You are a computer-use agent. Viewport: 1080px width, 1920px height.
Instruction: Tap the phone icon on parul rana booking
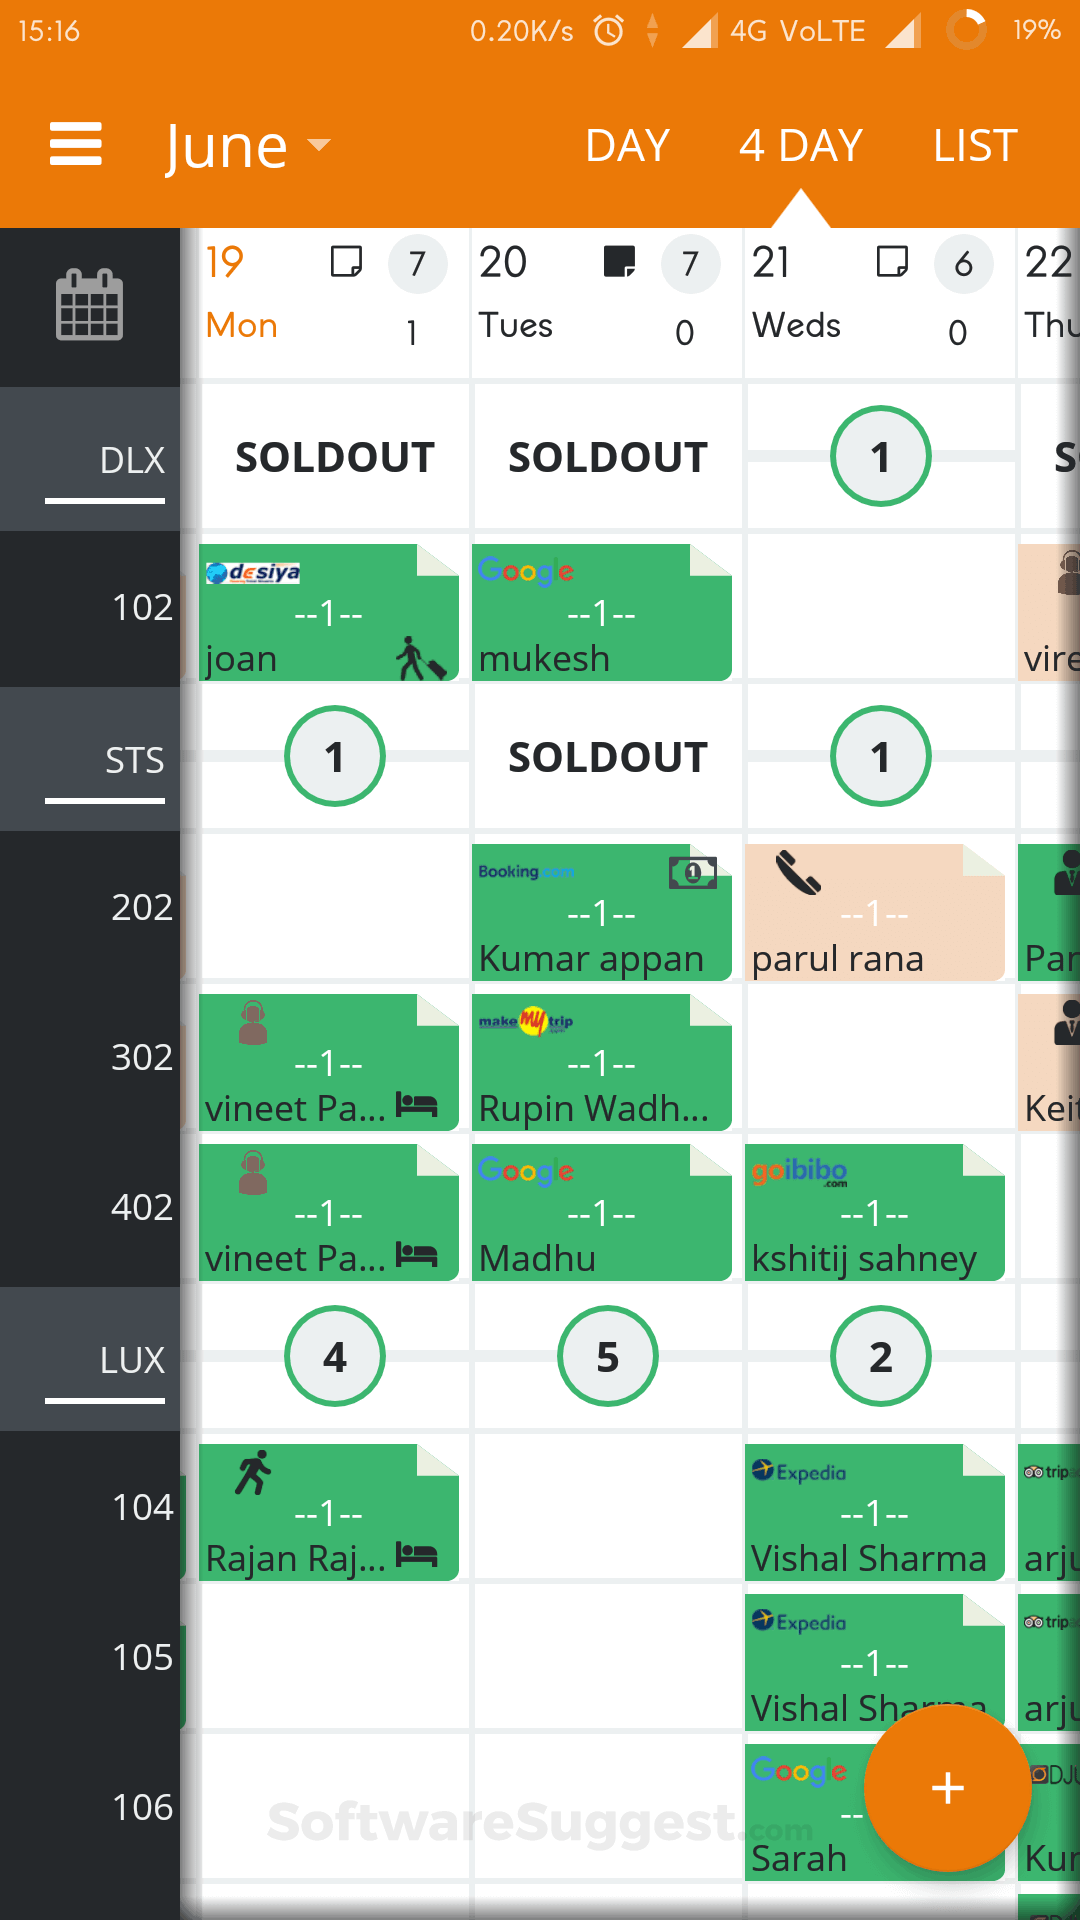pos(798,872)
